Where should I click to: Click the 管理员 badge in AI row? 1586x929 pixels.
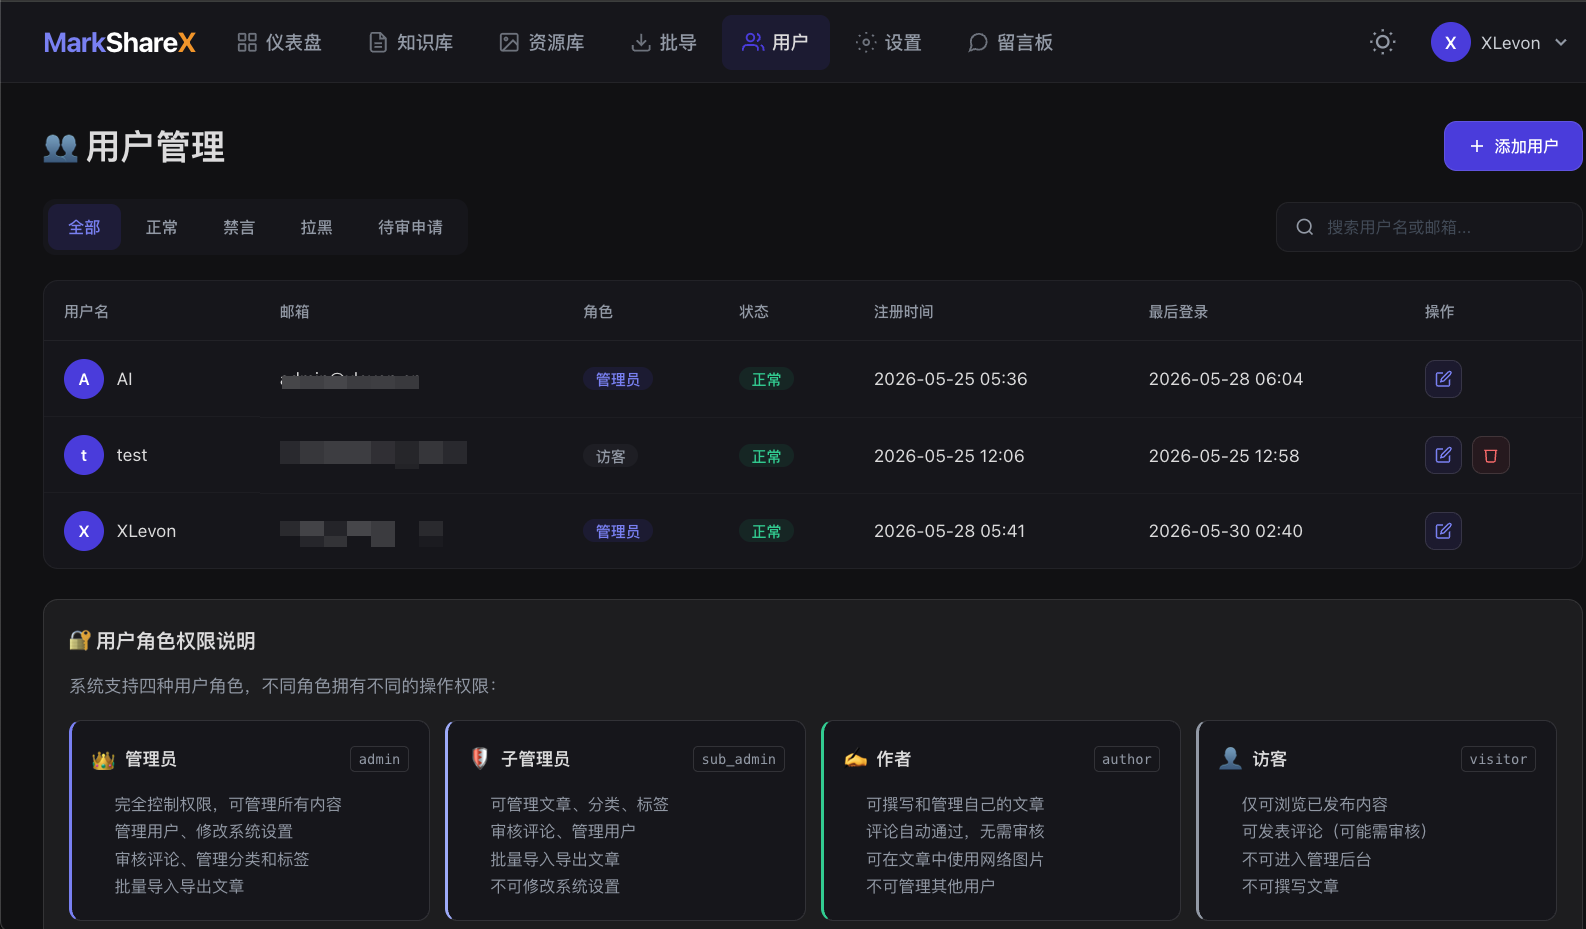click(618, 379)
